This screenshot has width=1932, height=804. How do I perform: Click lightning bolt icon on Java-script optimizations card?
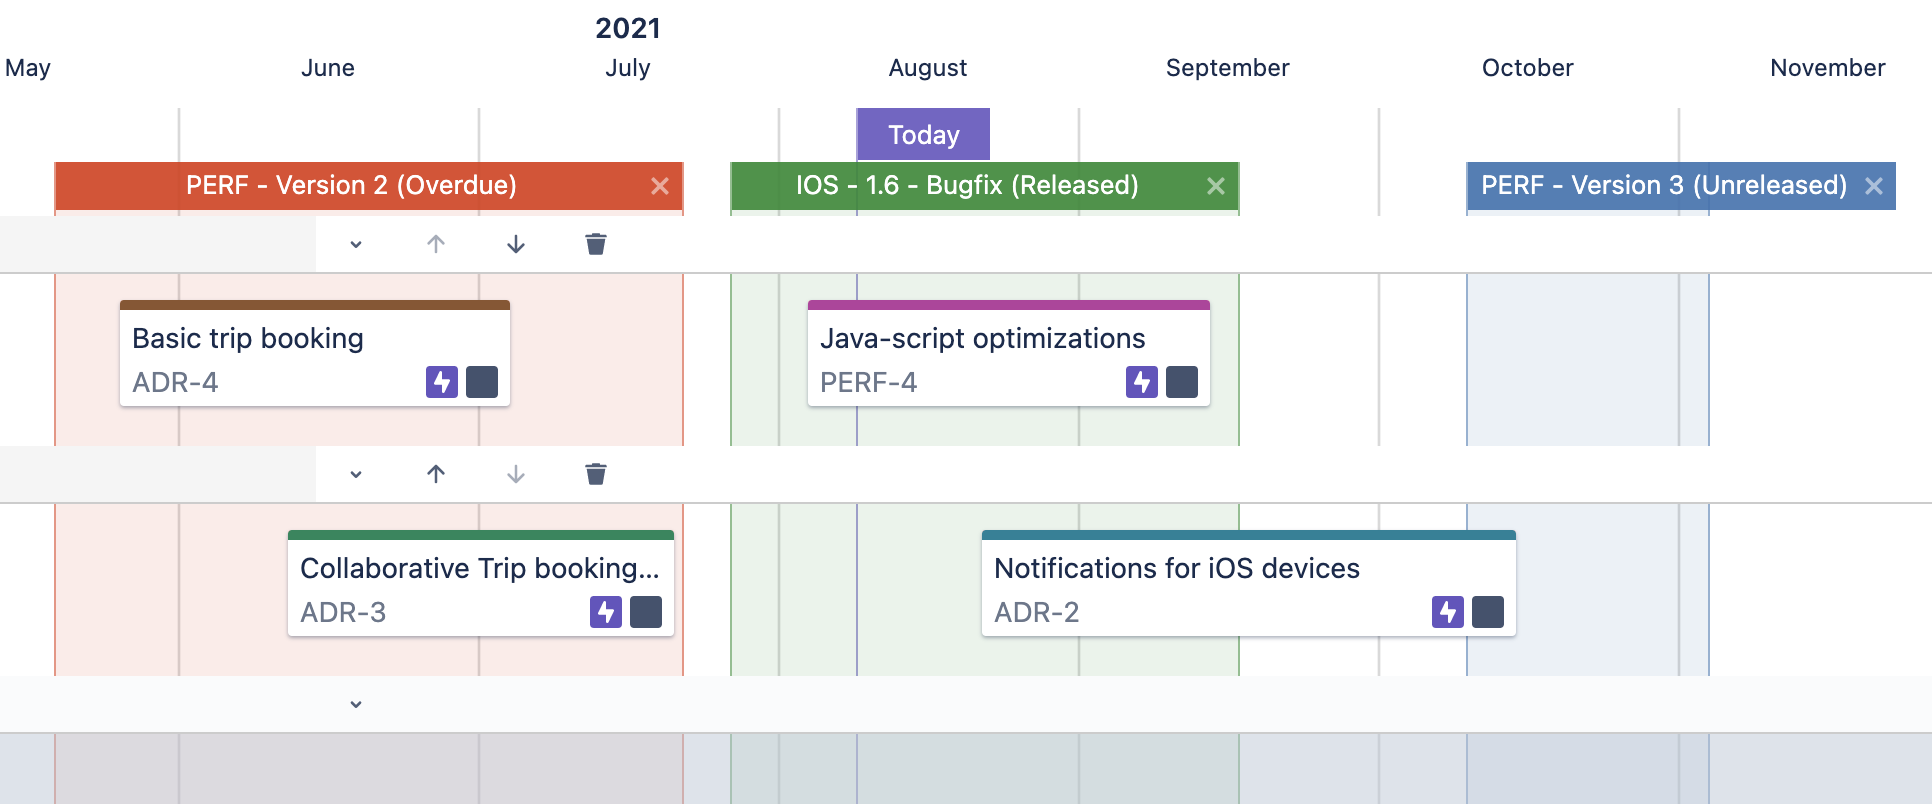click(x=1141, y=382)
